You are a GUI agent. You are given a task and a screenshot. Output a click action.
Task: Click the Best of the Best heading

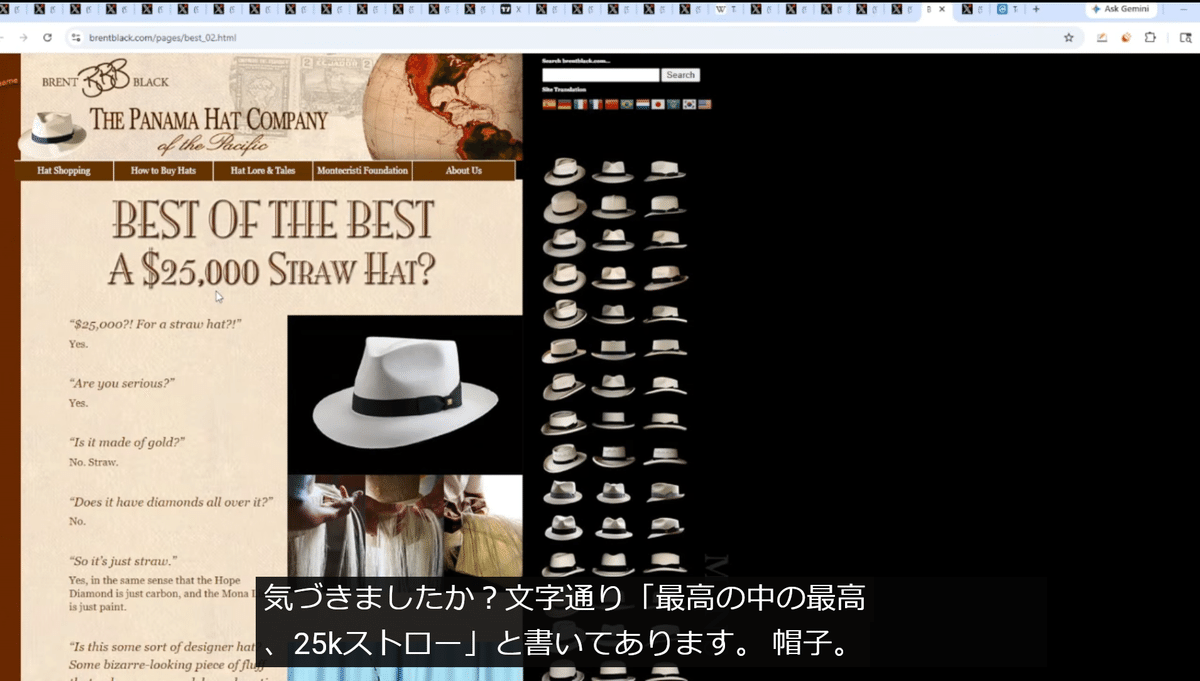[x=272, y=219]
